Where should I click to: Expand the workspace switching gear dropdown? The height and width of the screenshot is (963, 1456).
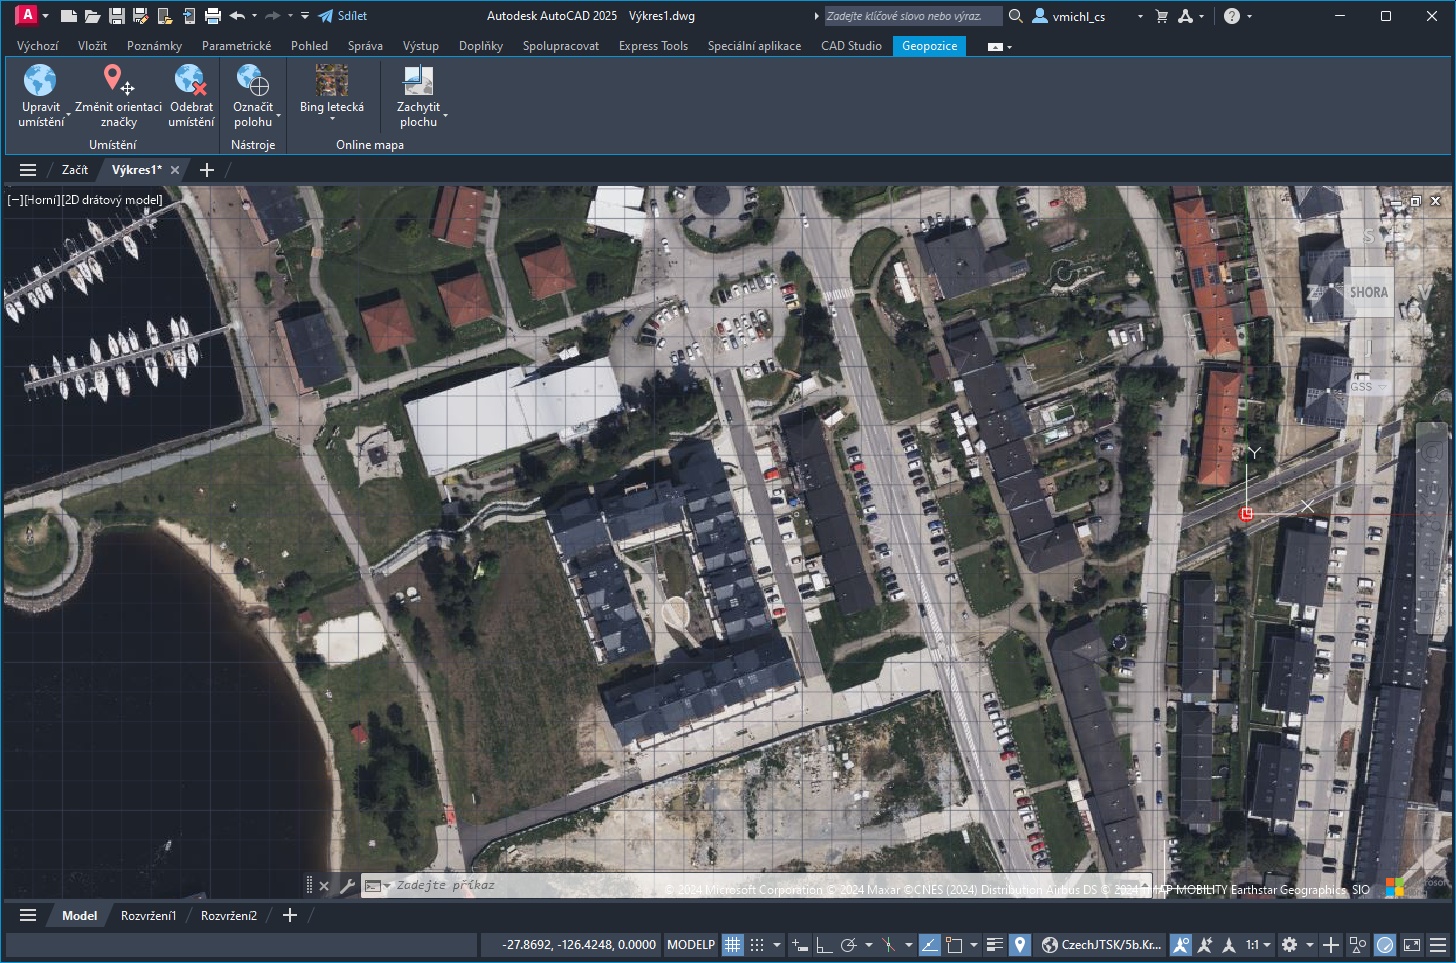(x=1309, y=945)
